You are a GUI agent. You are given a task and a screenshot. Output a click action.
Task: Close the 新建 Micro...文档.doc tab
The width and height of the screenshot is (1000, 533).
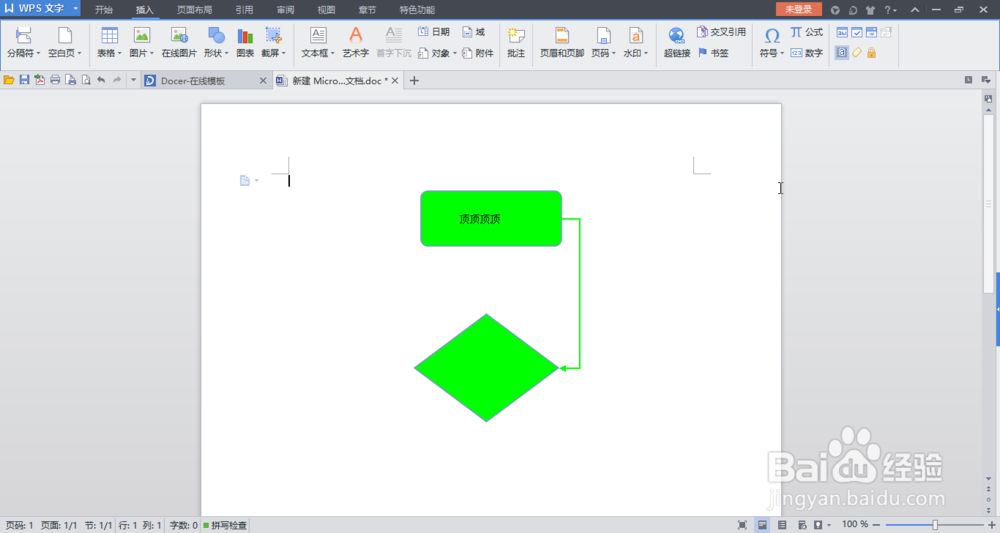[x=395, y=80]
